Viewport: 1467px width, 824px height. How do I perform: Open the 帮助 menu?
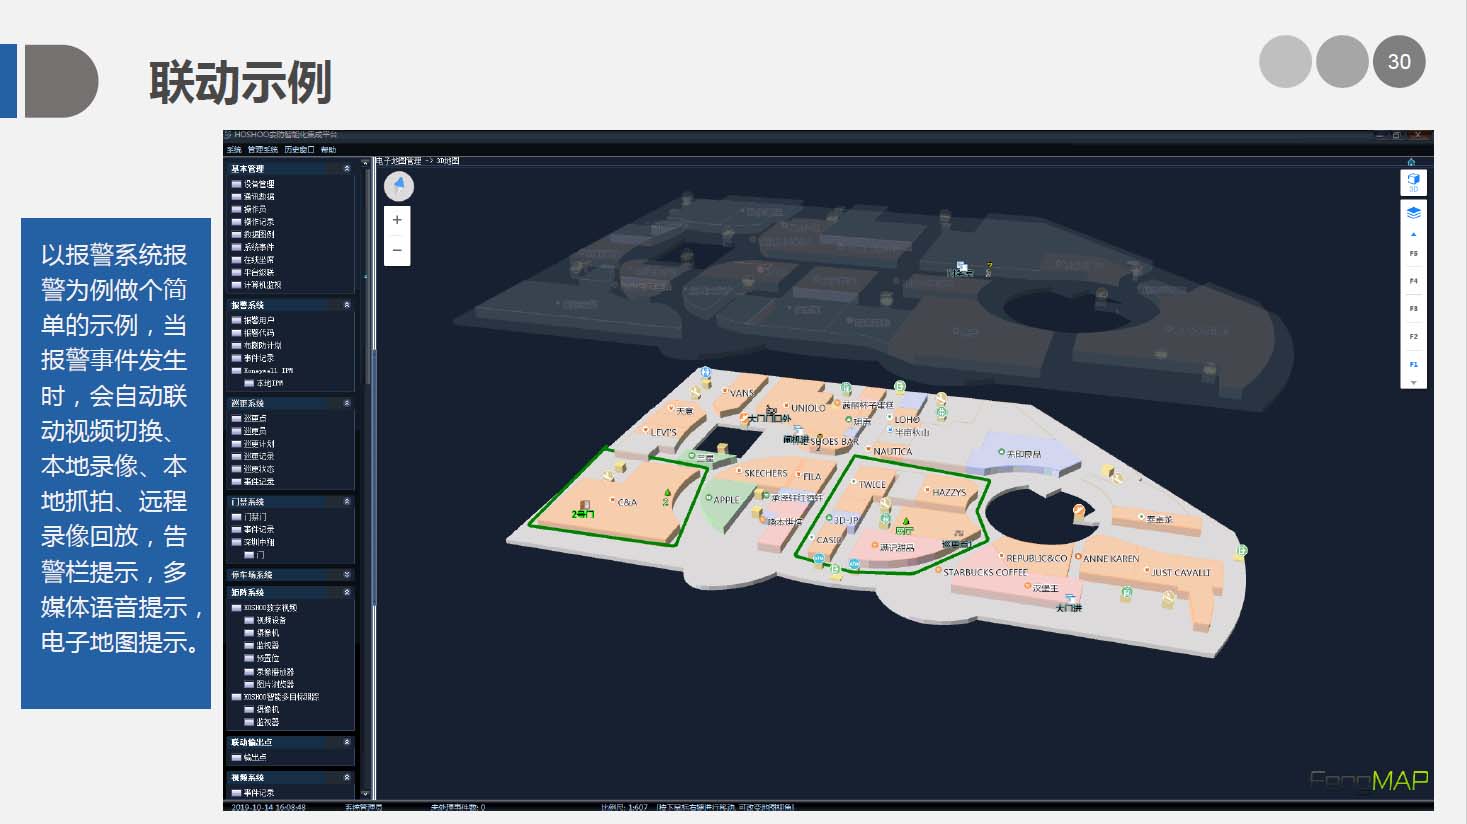tap(328, 150)
